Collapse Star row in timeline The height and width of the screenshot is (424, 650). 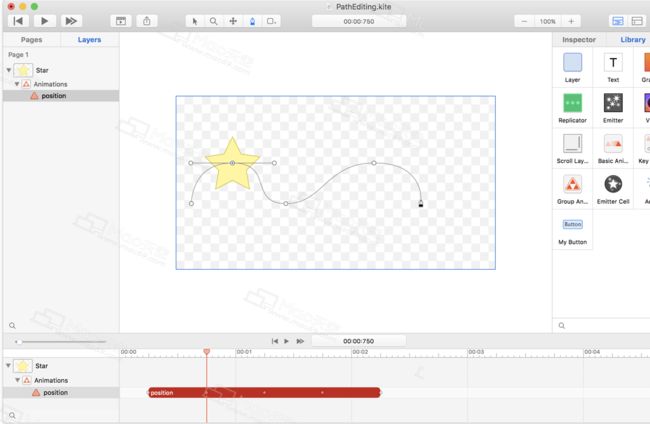pos(8,366)
